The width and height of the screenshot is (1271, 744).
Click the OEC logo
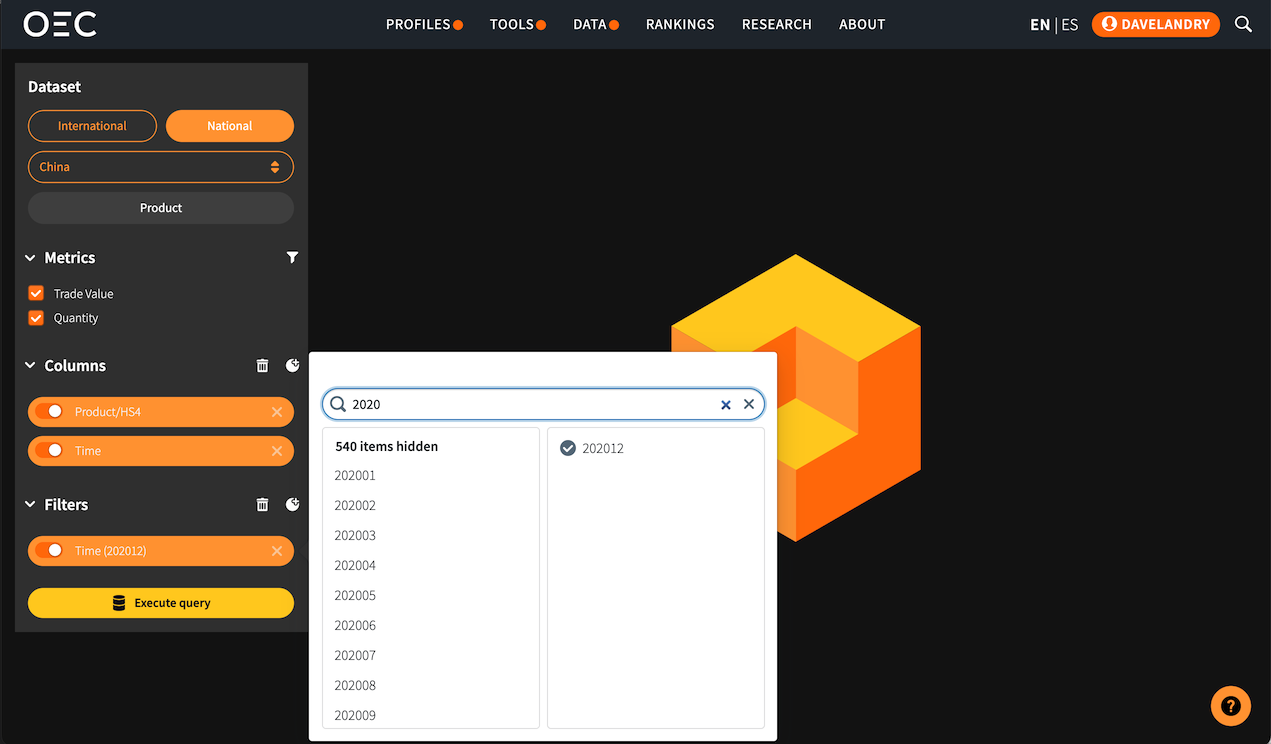click(60, 24)
